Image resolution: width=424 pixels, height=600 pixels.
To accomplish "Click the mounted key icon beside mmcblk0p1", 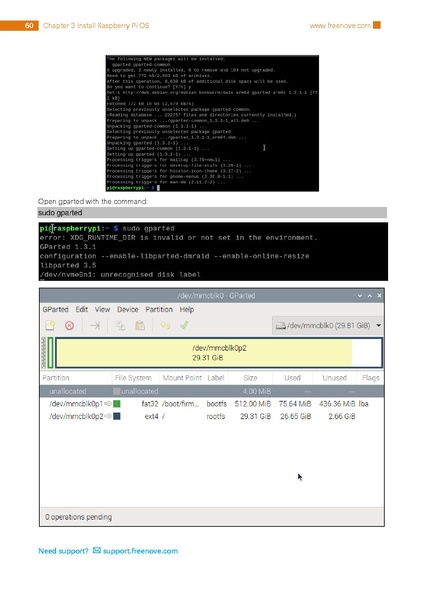I will pyautogui.click(x=108, y=404).
